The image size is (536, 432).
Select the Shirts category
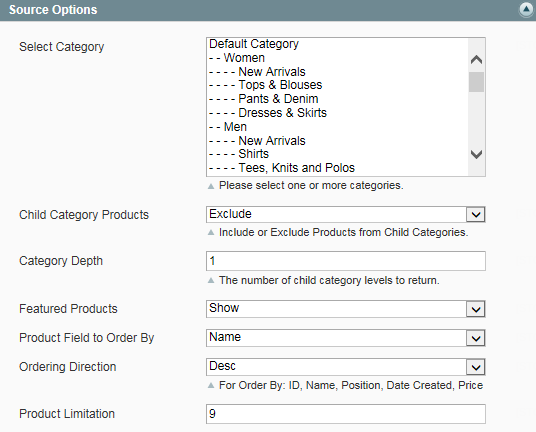click(337, 154)
